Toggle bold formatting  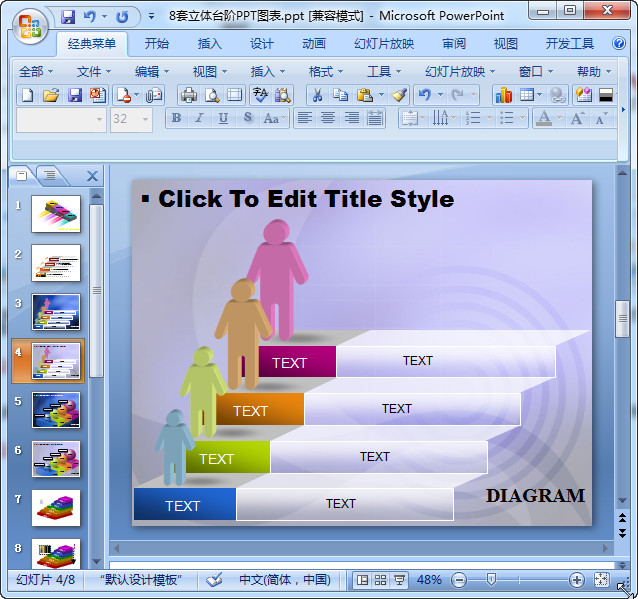(x=176, y=118)
